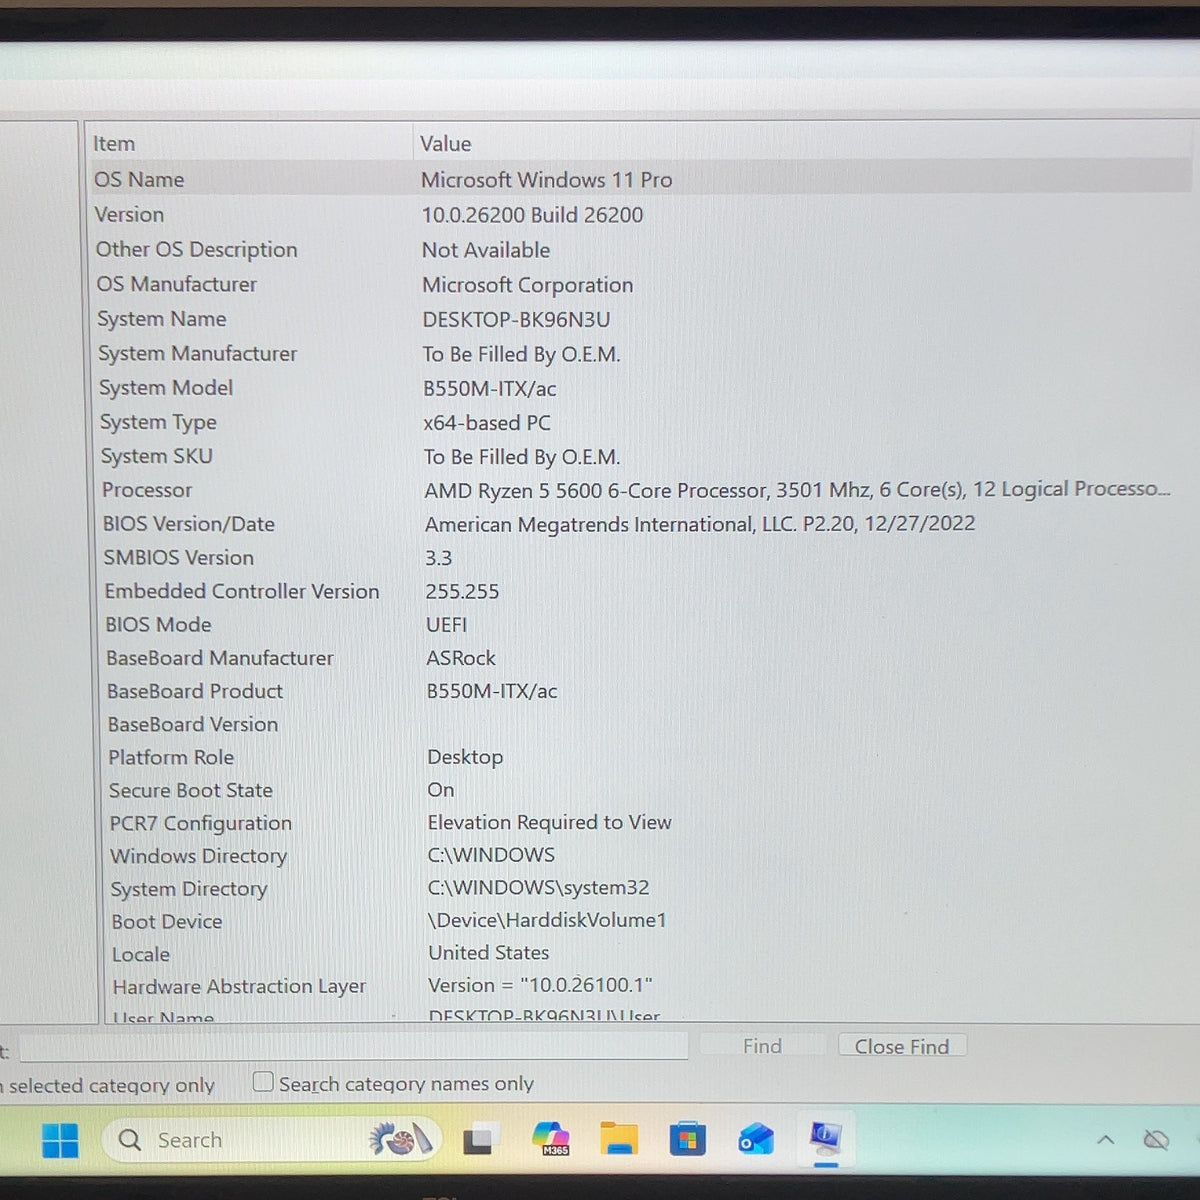Open Outlook from the taskbar
This screenshot has width=1200, height=1200.
click(756, 1139)
